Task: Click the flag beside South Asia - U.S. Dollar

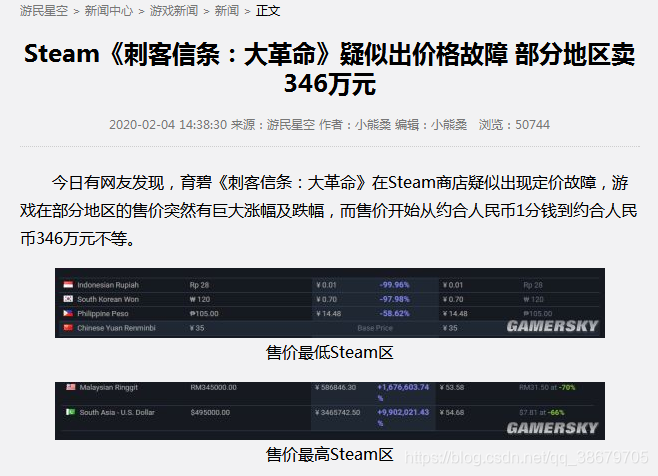Action: pos(70,412)
